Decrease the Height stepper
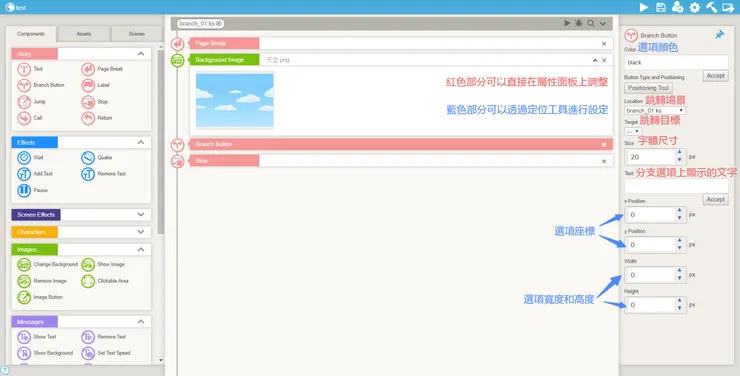 679,309
